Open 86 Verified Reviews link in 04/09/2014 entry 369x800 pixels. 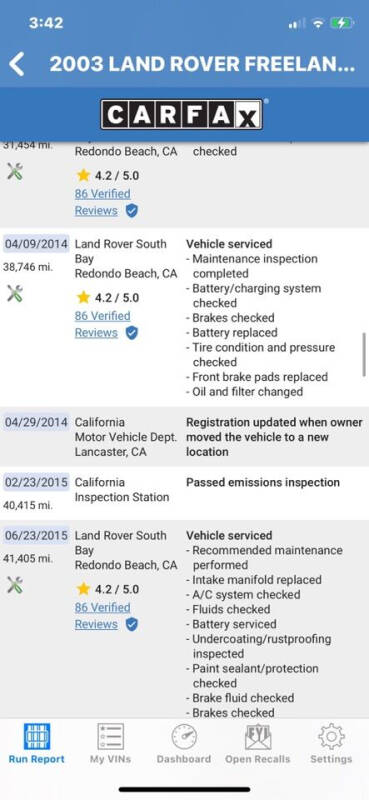[103, 324]
